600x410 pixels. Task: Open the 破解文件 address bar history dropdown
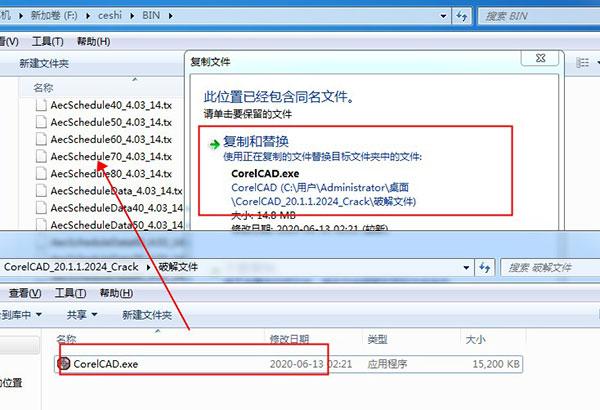(x=466, y=268)
